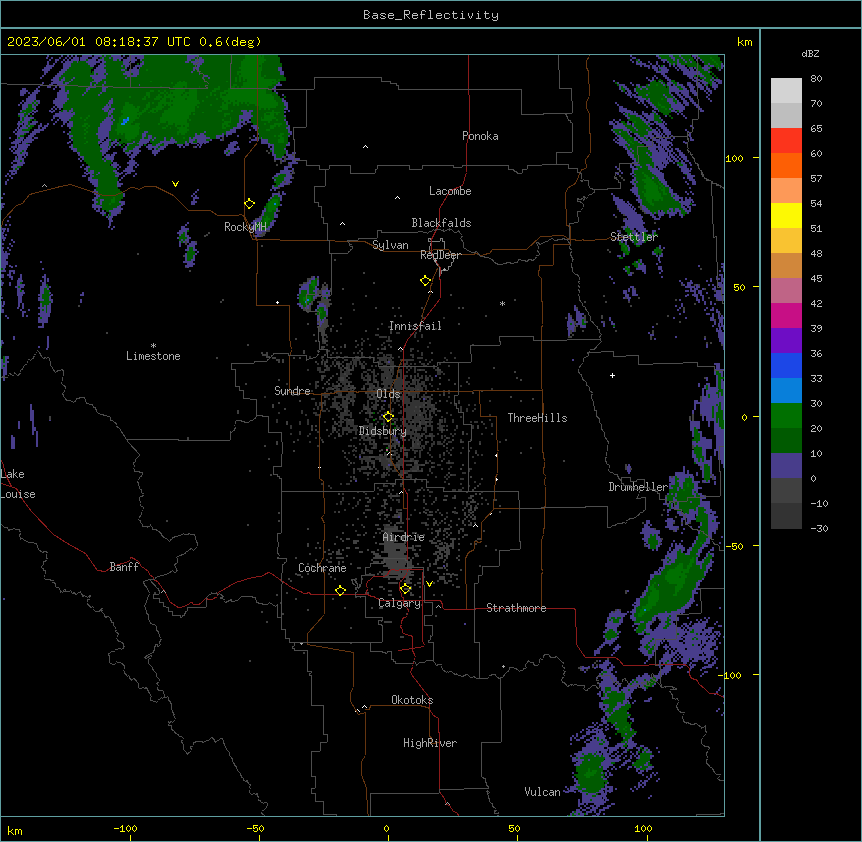
Task: Click the km unit label at bottom left
Action: 15,830
